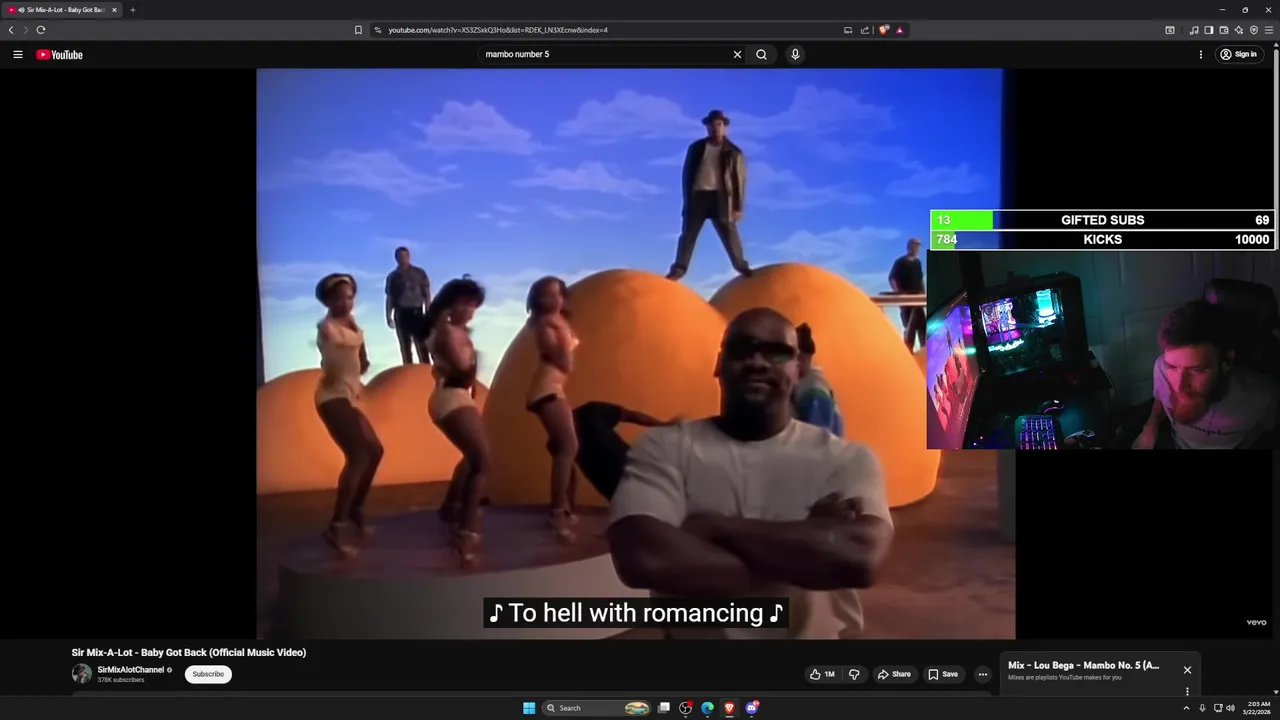Bookmark this page using the bookmark icon

point(358,30)
